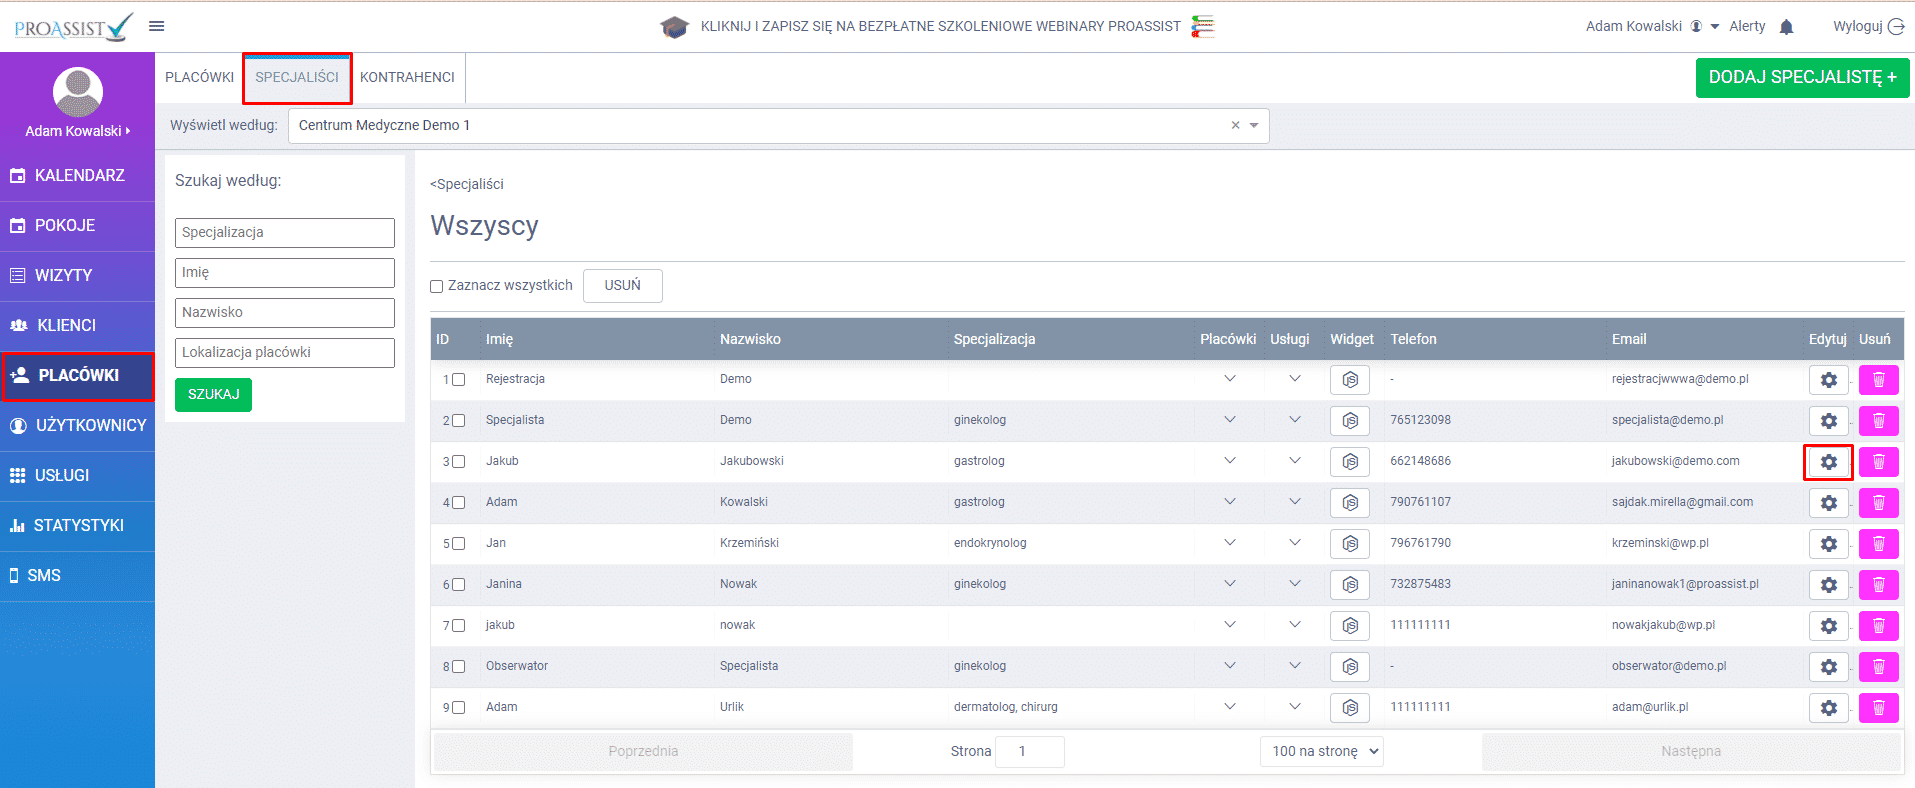Tick the checkbox for row 6 Janina
The image size is (1915, 788).
pyautogui.click(x=459, y=585)
